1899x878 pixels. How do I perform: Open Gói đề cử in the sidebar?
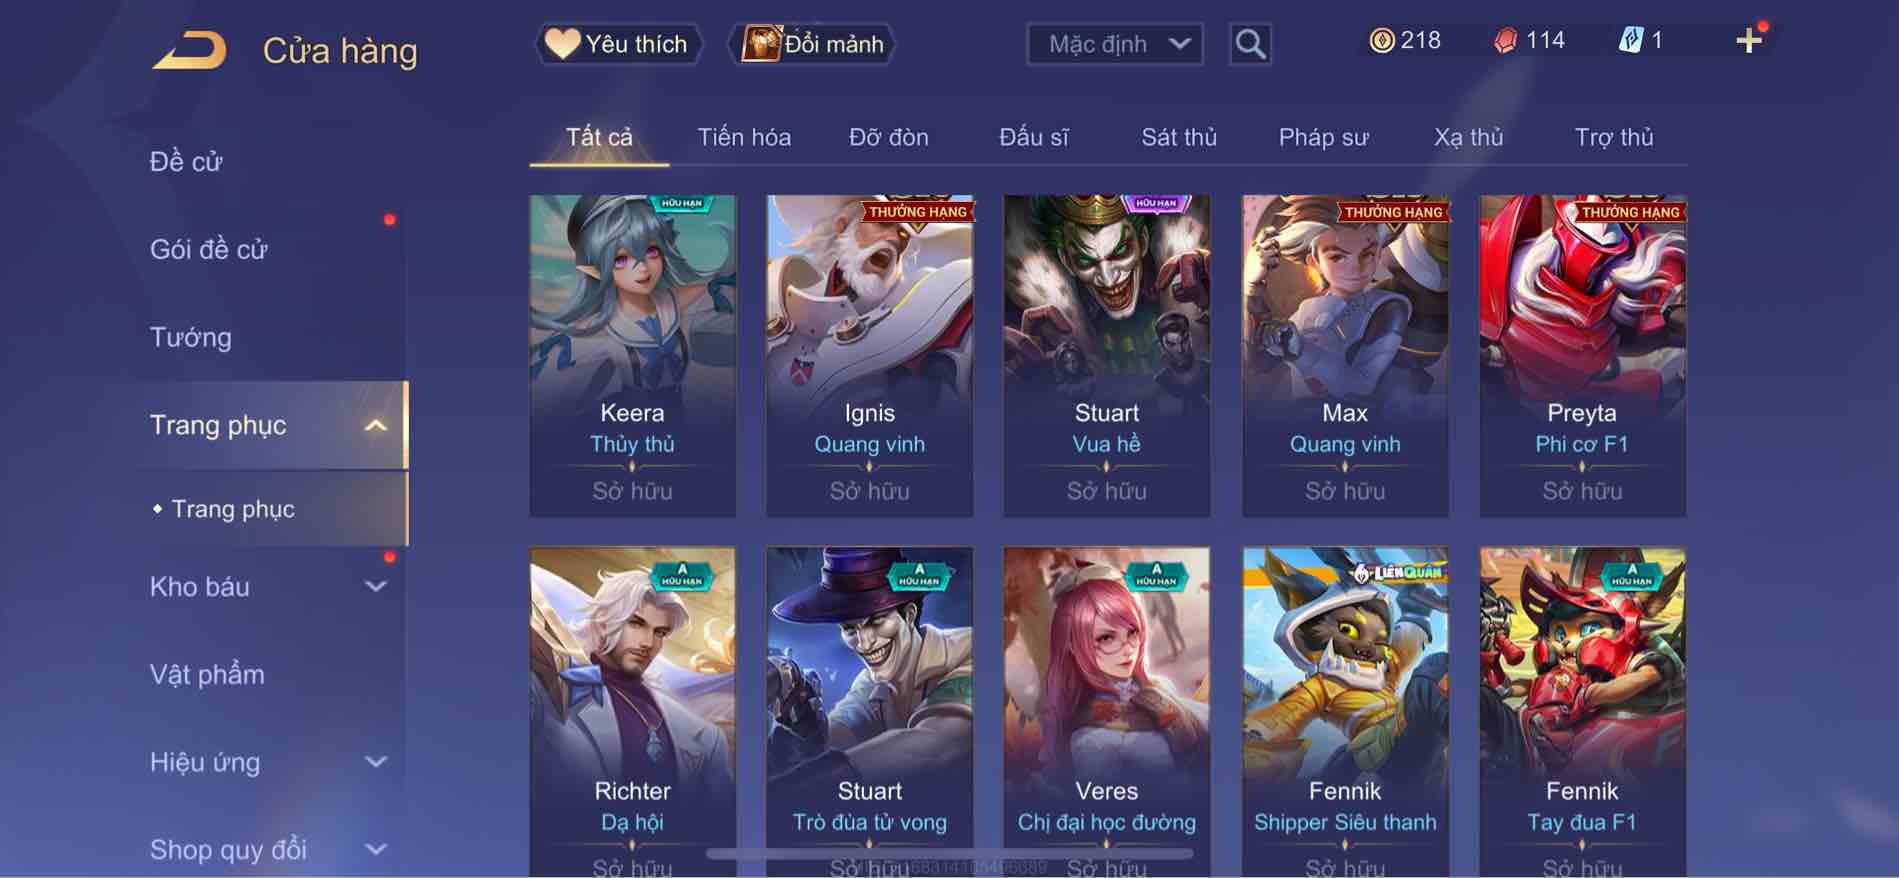pos(209,249)
